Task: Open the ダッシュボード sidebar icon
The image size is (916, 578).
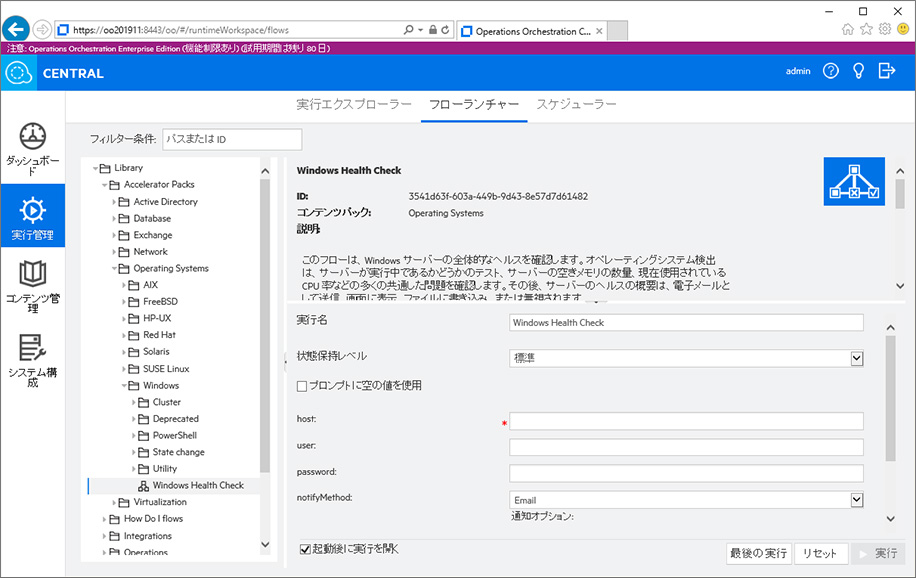Action: pyautogui.click(x=33, y=147)
